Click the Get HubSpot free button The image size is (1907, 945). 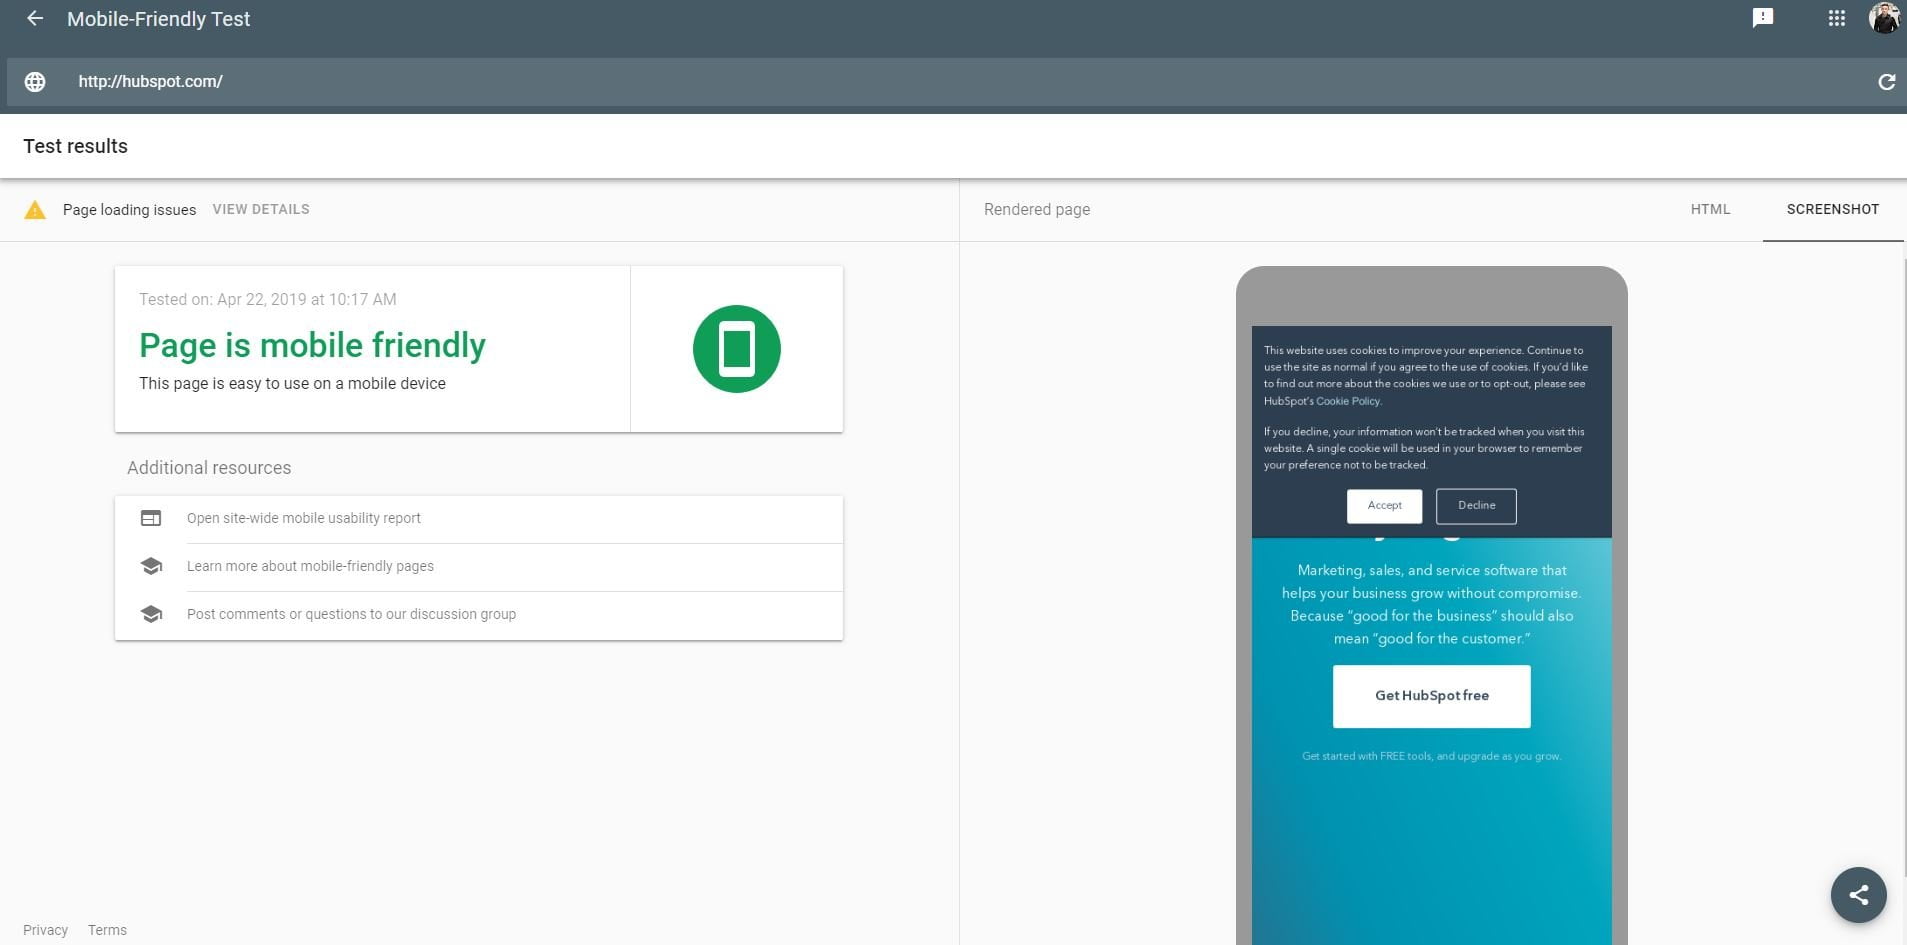[x=1432, y=696]
